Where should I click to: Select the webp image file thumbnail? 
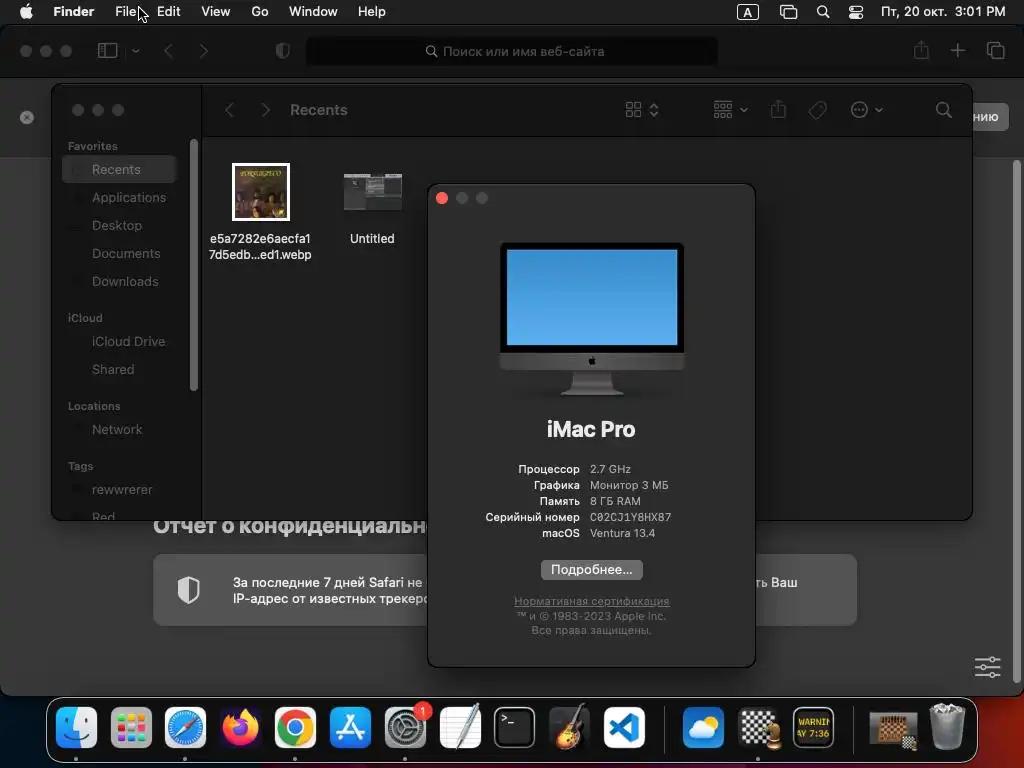[261, 192]
